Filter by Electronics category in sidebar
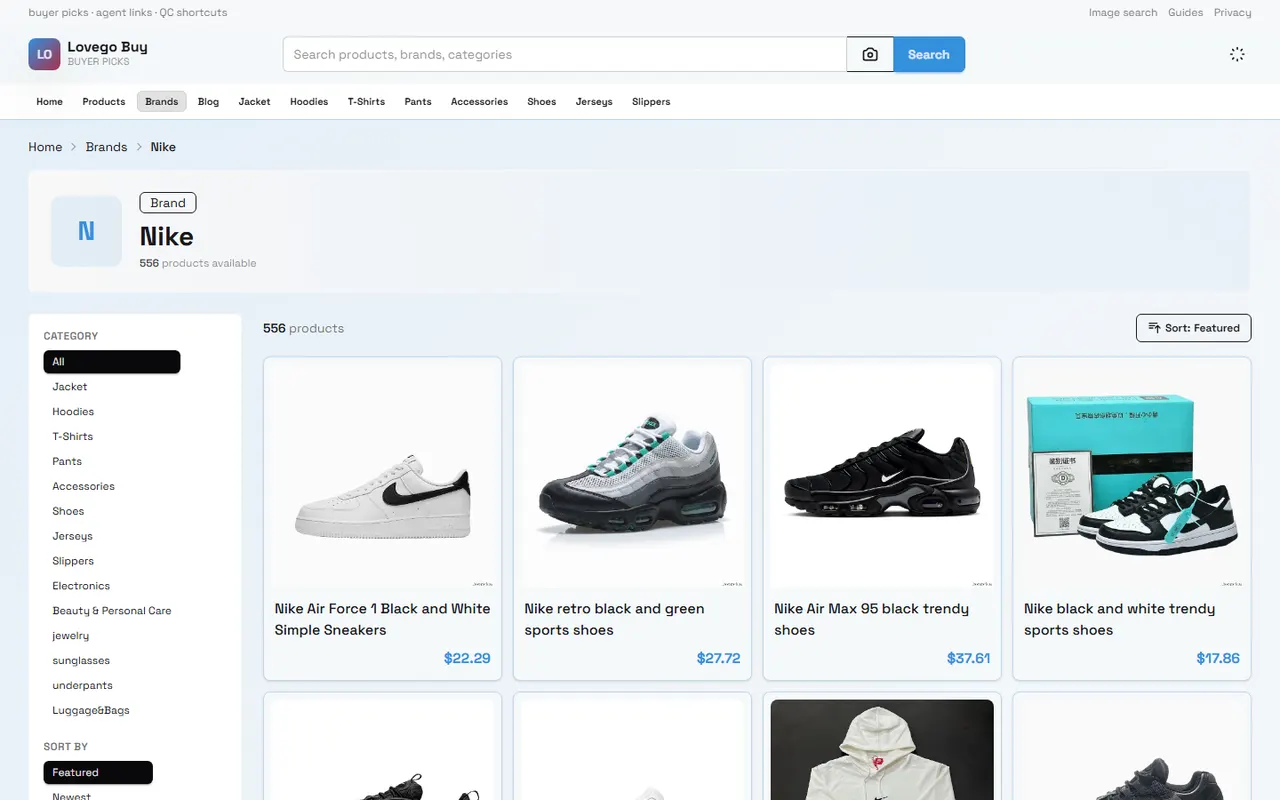 (81, 586)
